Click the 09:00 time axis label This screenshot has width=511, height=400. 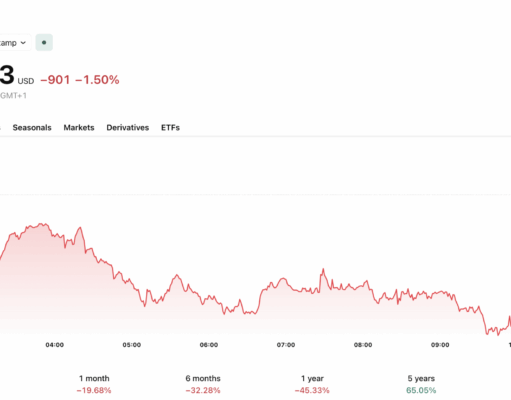(440, 345)
